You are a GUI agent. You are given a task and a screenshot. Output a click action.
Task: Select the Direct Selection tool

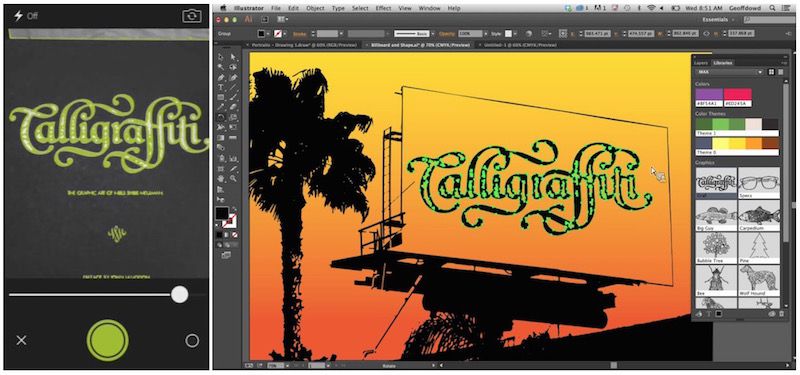(232, 57)
